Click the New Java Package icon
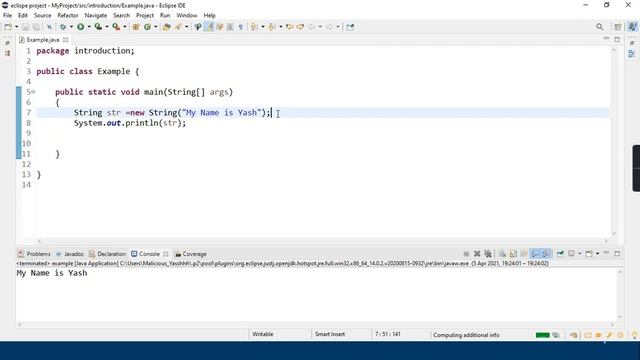This screenshot has height=360, width=640. [136, 27]
